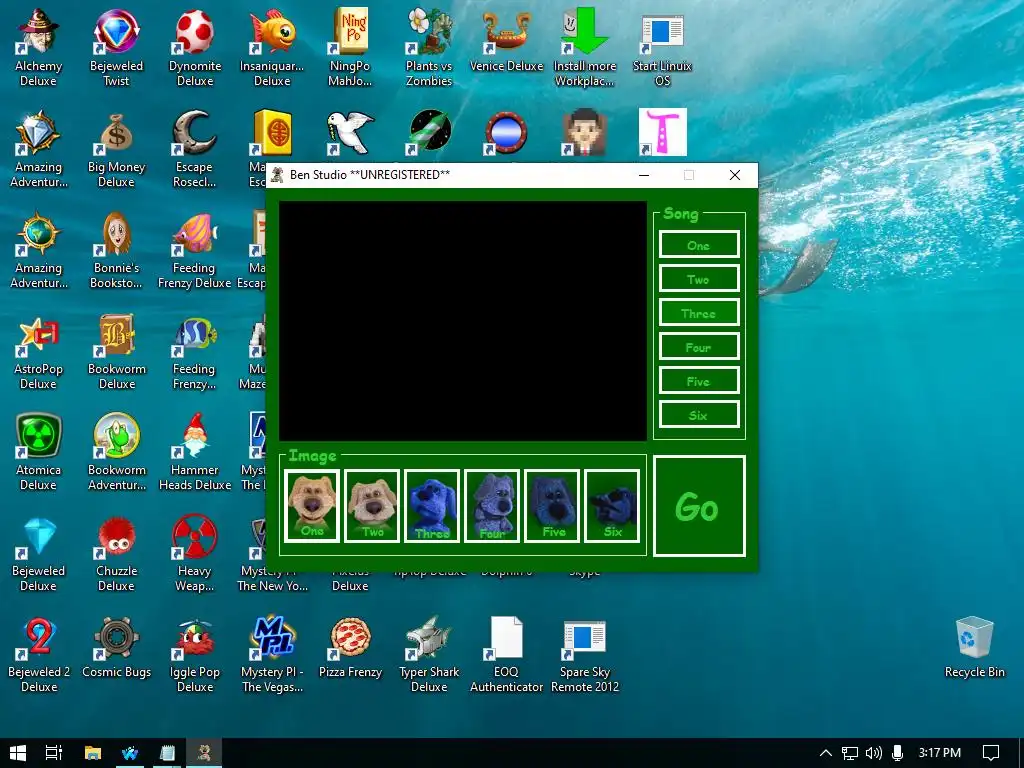Select Ben image thumbnail Two
1024x768 pixels.
(x=372, y=505)
